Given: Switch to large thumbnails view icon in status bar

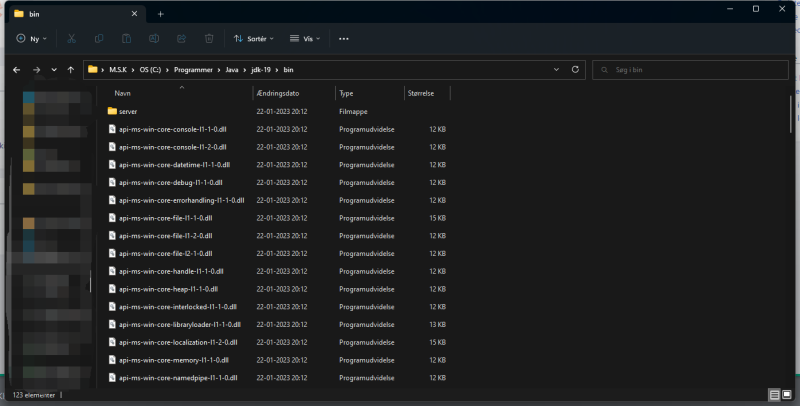Looking at the screenshot, I should click(x=787, y=395).
